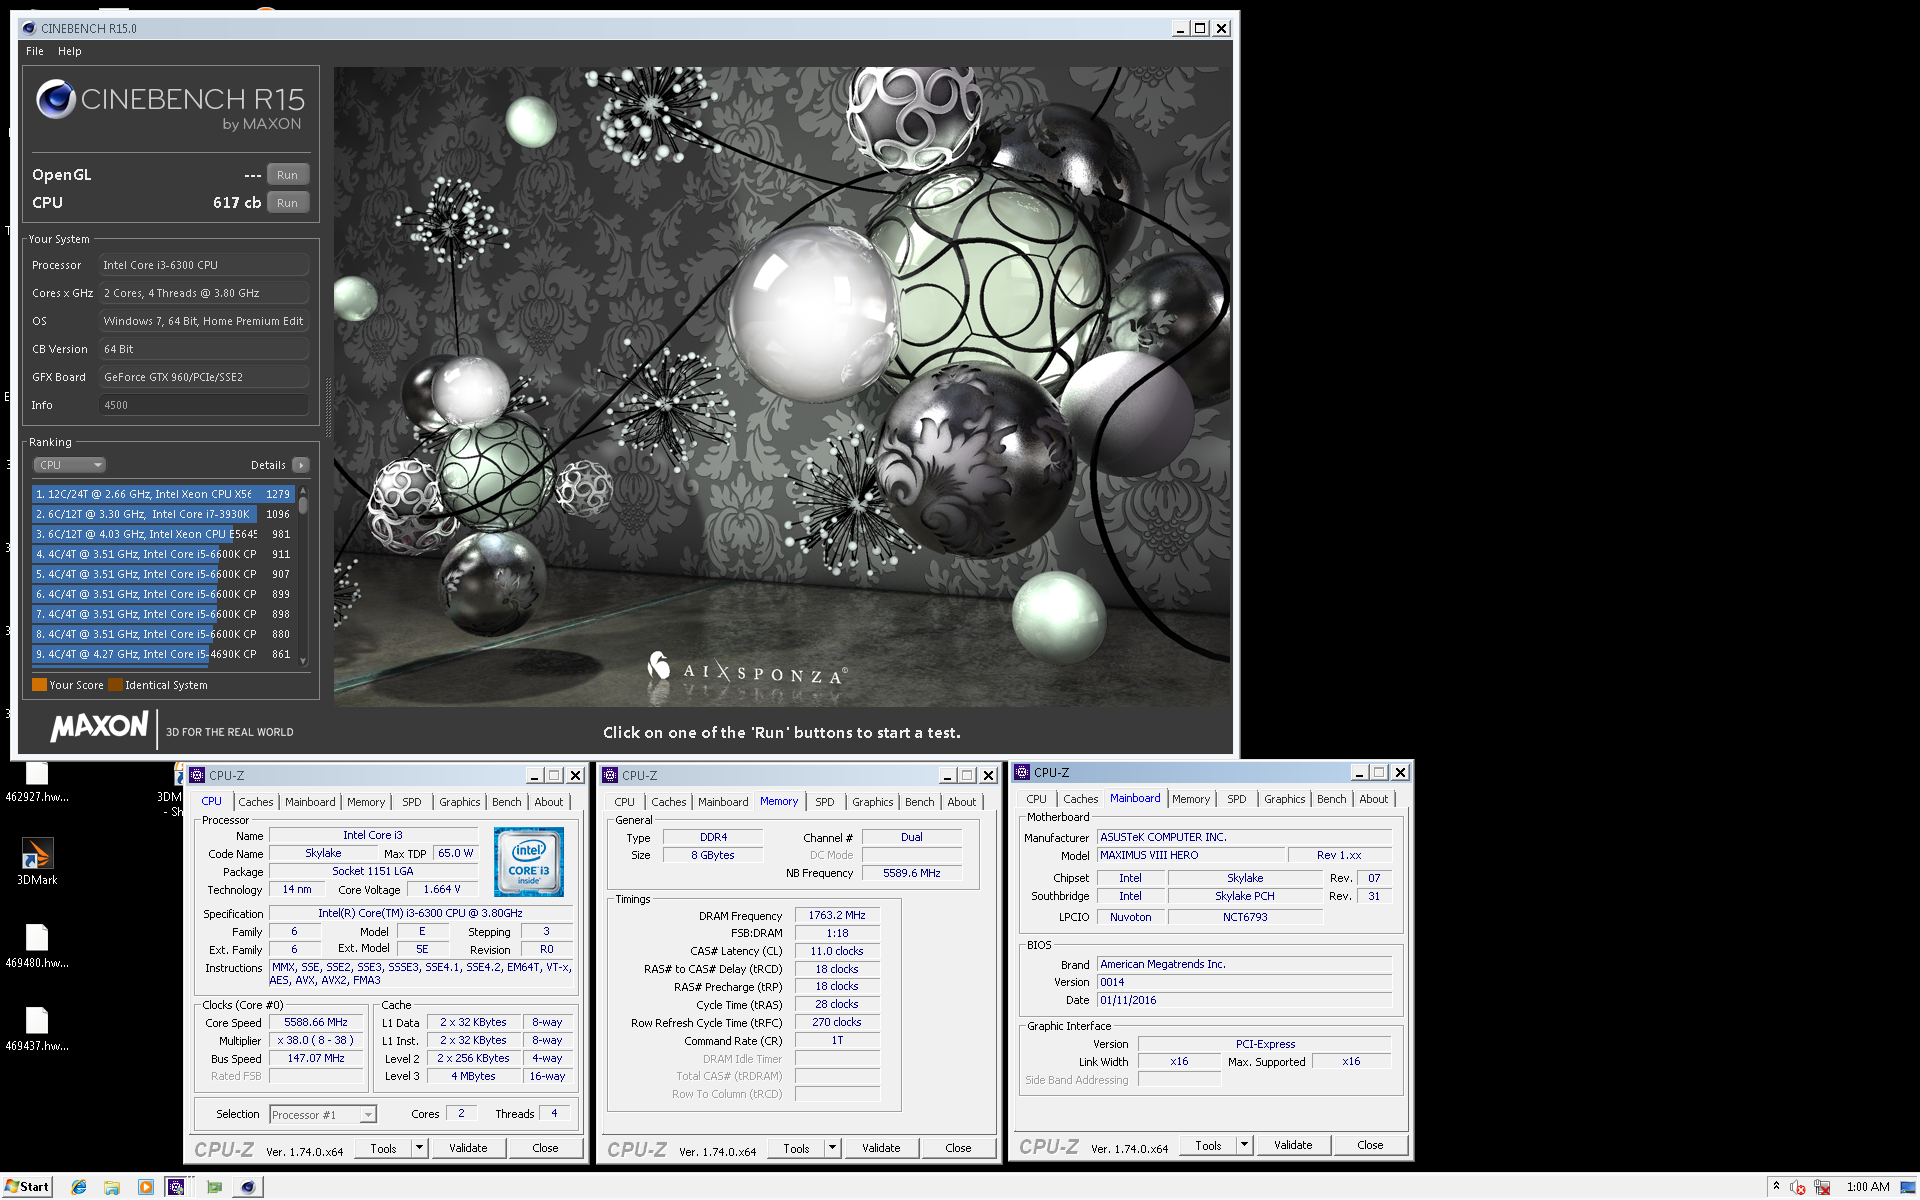This screenshot has height=1200, width=1920.
Task: Open Mainboard tab in the CPU-tab window
Action: 311,802
